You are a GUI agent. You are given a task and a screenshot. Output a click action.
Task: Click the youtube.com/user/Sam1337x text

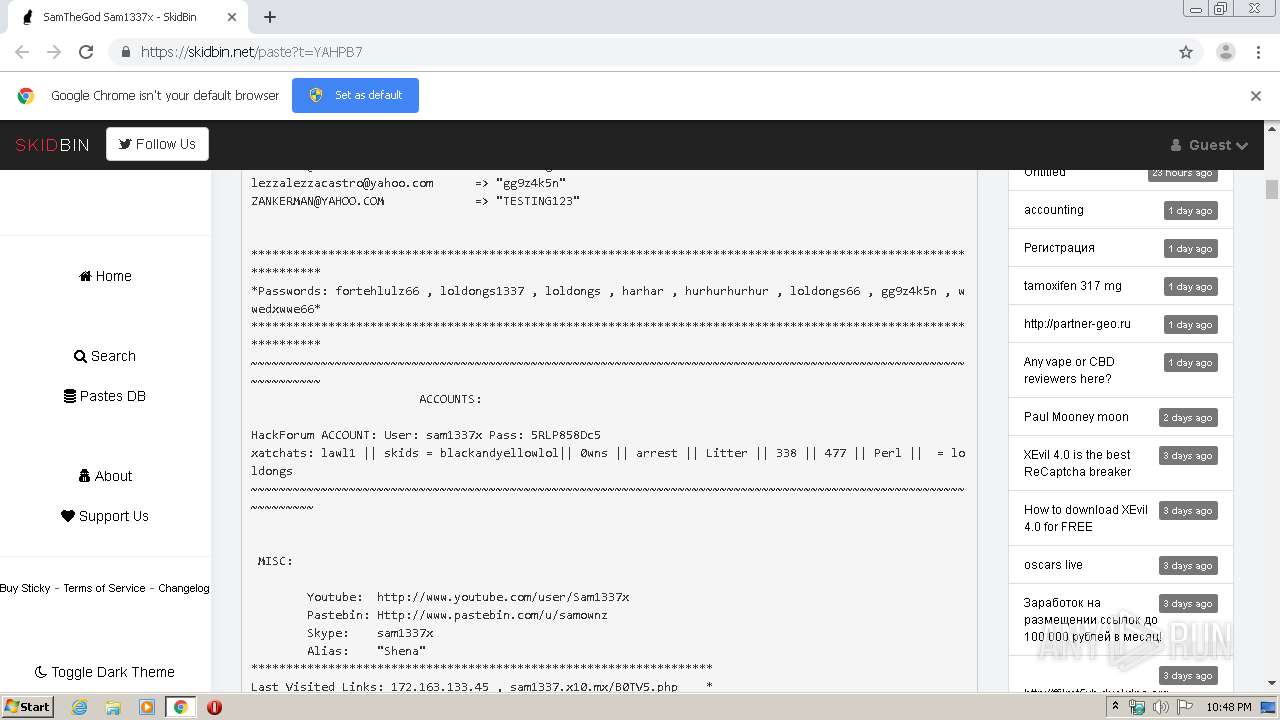[503, 597]
